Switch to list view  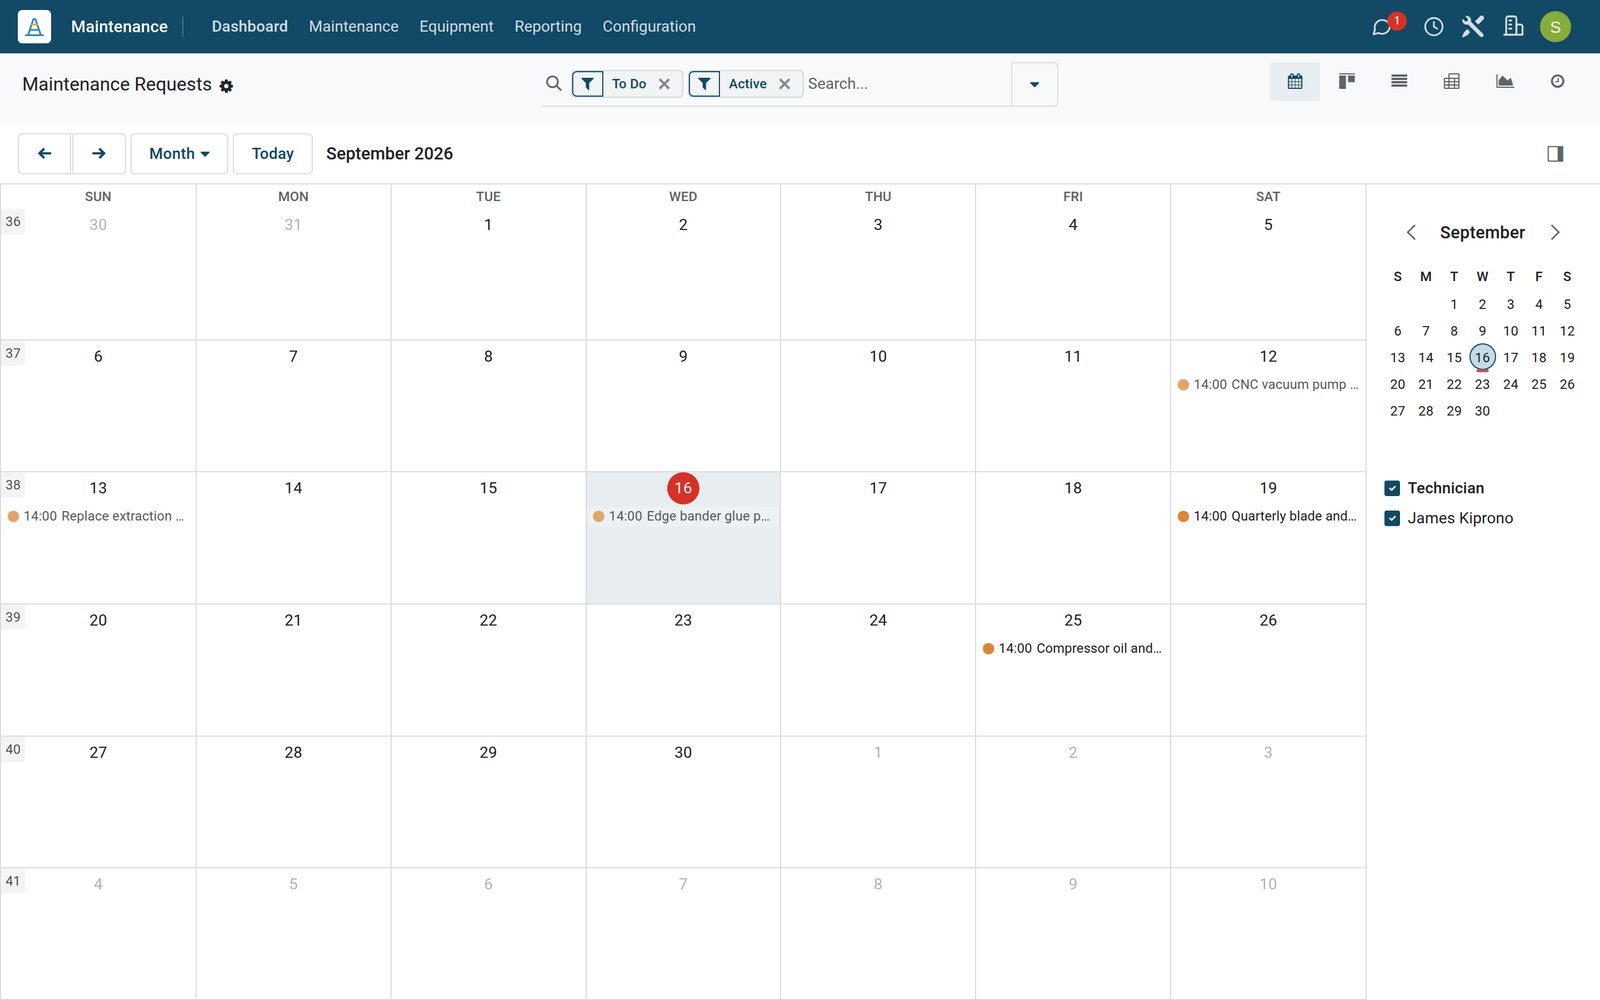click(x=1399, y=82)
